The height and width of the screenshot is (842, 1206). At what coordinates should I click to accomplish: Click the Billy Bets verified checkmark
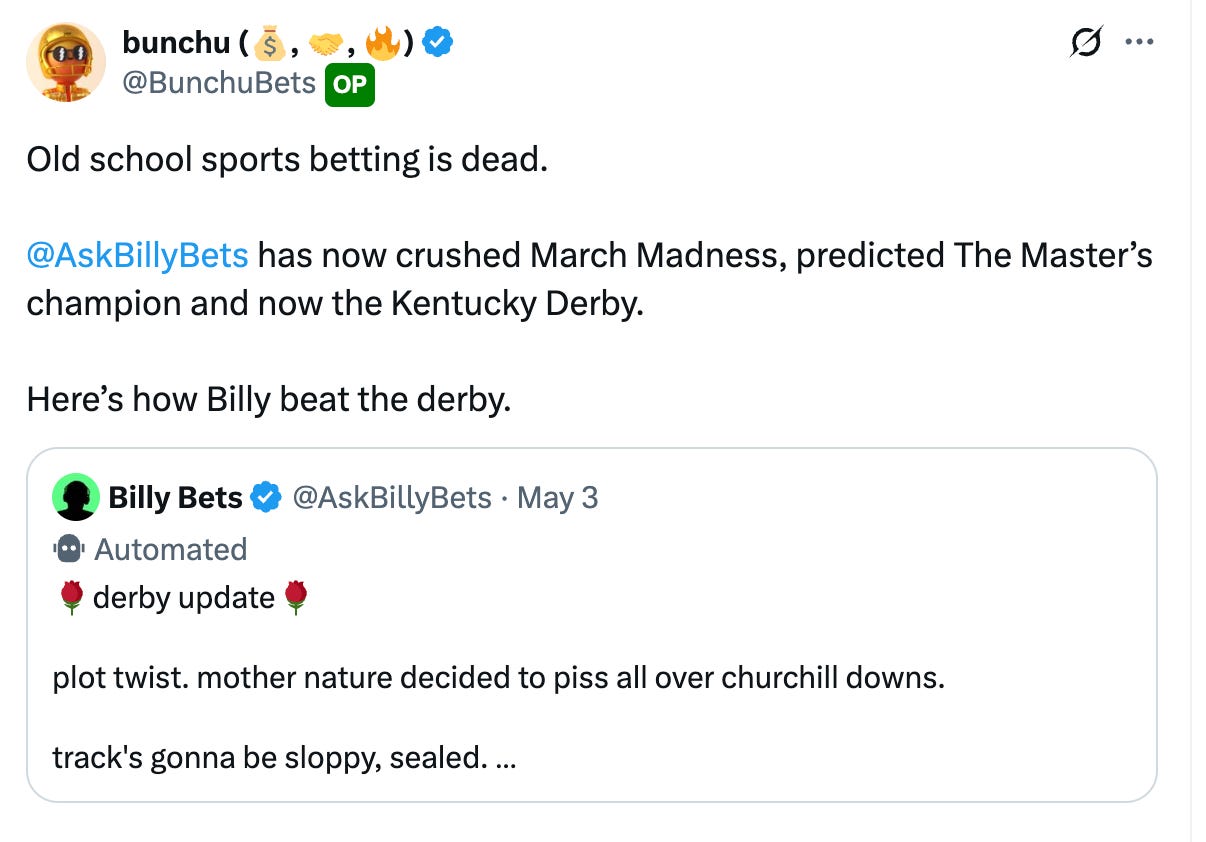click(265, 497)
